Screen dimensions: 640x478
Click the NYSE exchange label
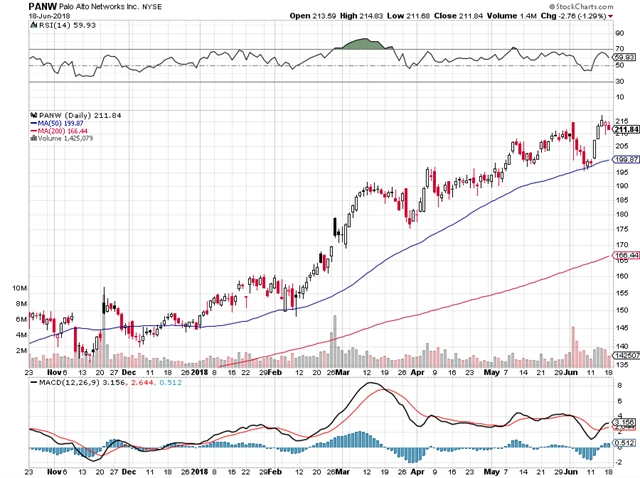coord(152,7)
